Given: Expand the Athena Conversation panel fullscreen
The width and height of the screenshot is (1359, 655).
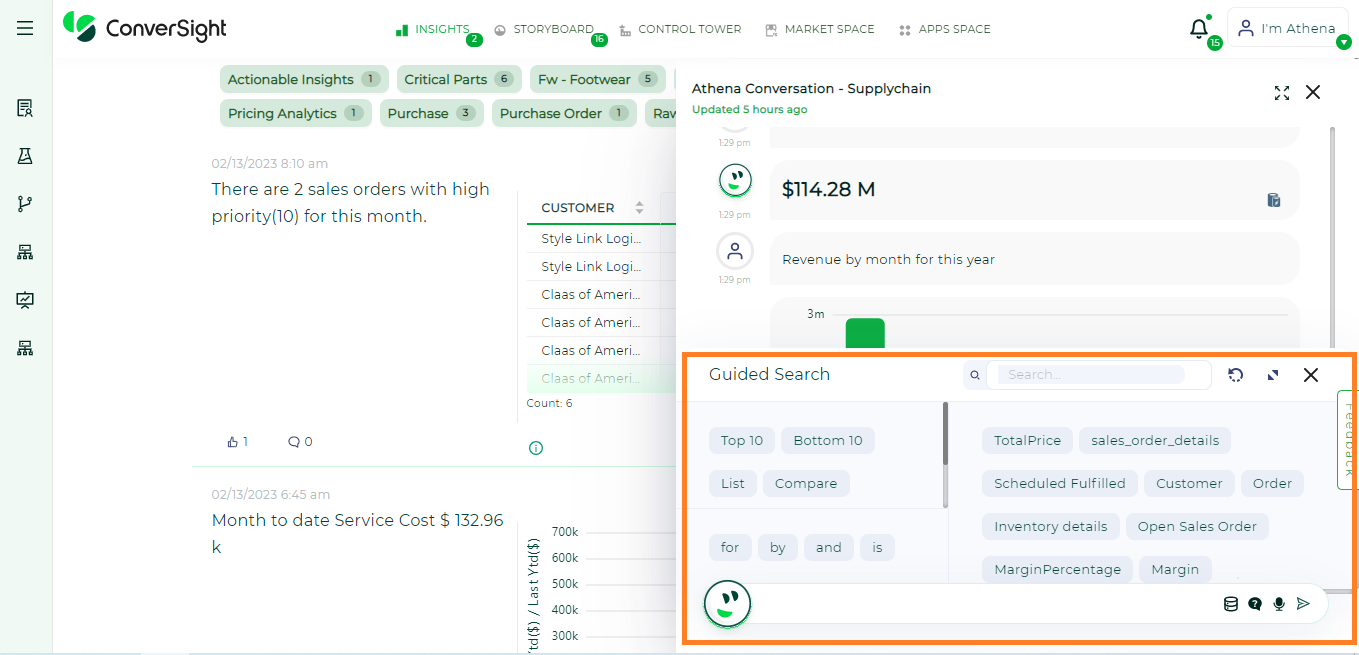Looking at the screenshot, I should [1282, 92].
